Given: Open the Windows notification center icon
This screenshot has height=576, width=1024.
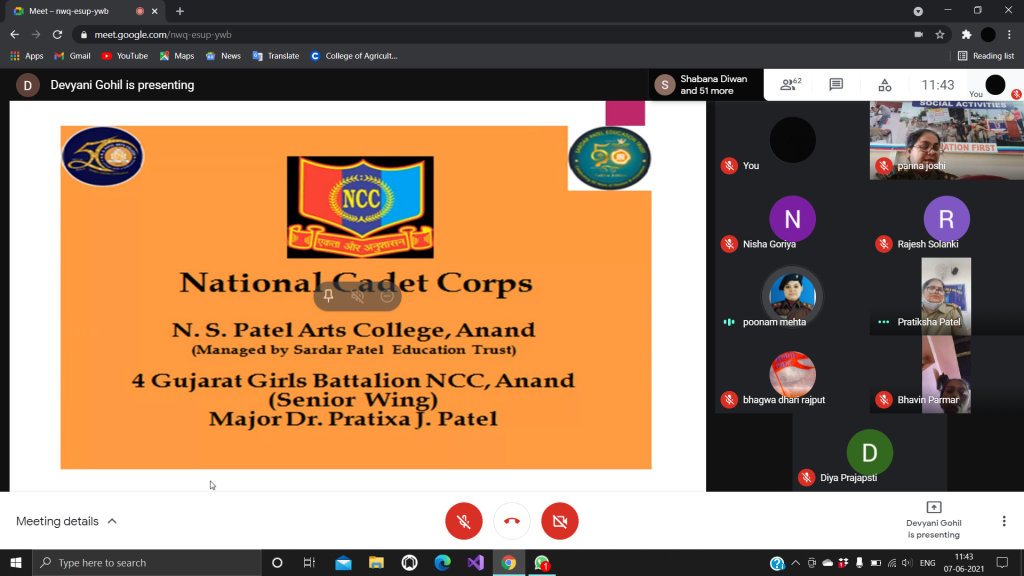Looking at the screenshot, I should pos(1002,563).
